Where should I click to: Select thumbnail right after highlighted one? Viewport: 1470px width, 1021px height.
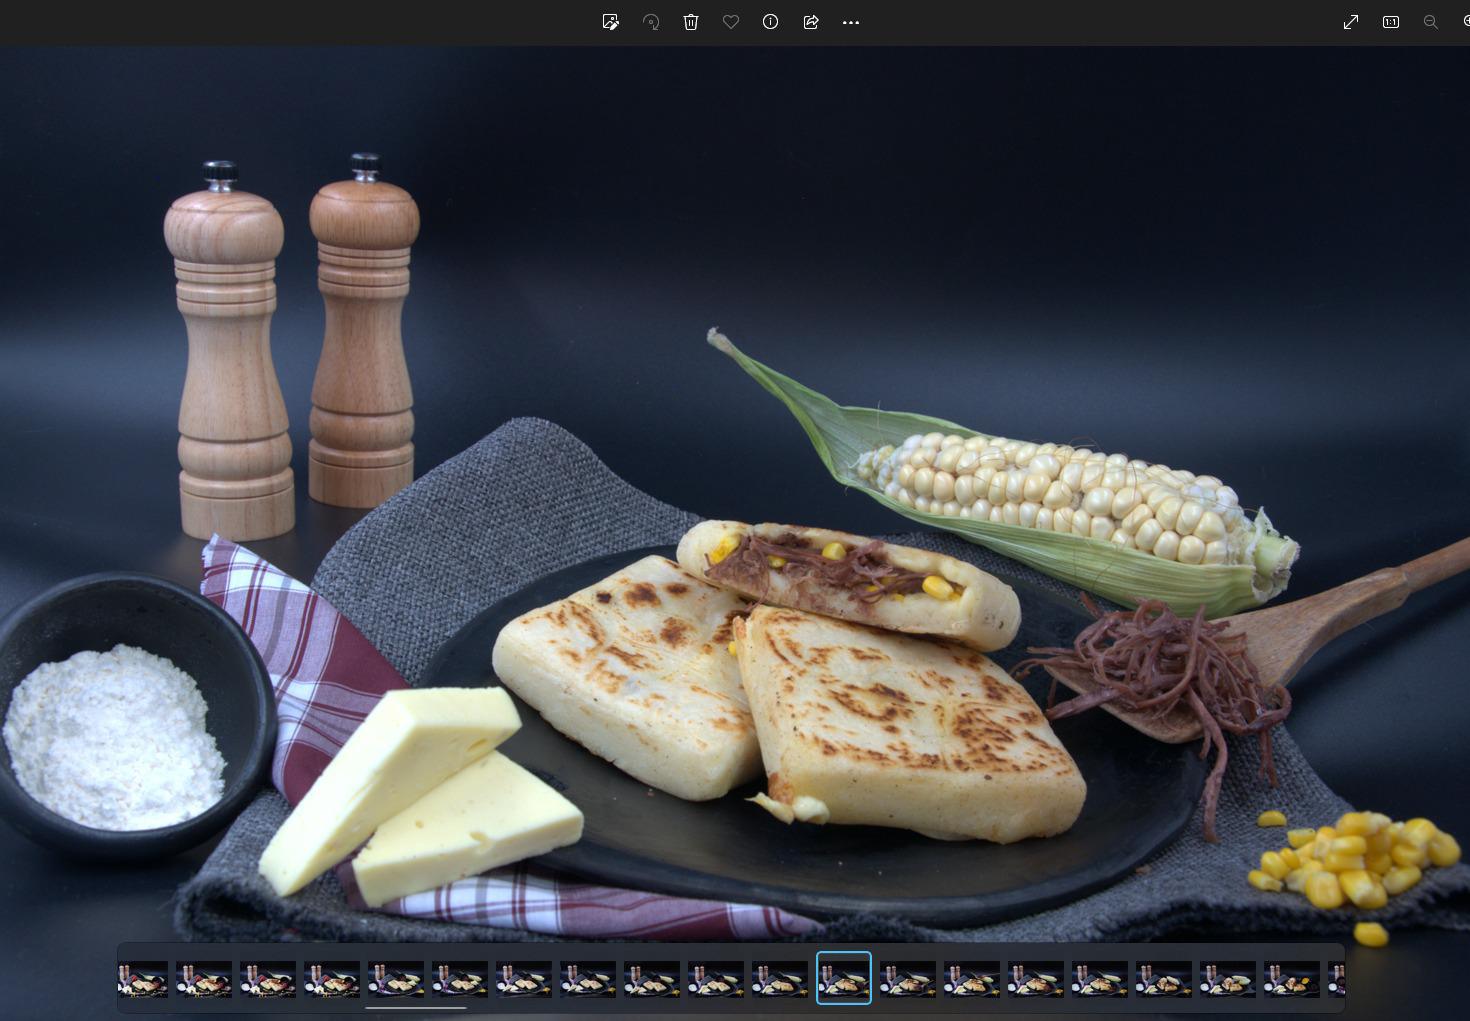(908, 980)
